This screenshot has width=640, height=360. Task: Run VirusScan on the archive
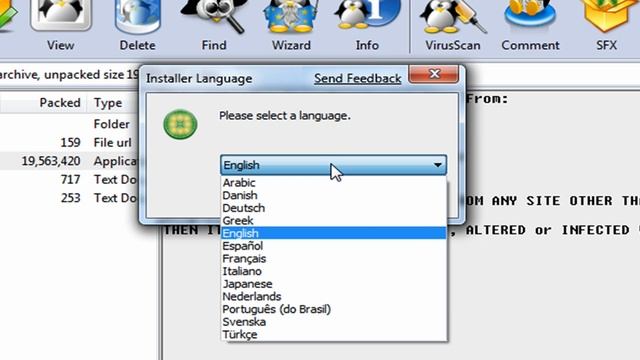(453, 24)
